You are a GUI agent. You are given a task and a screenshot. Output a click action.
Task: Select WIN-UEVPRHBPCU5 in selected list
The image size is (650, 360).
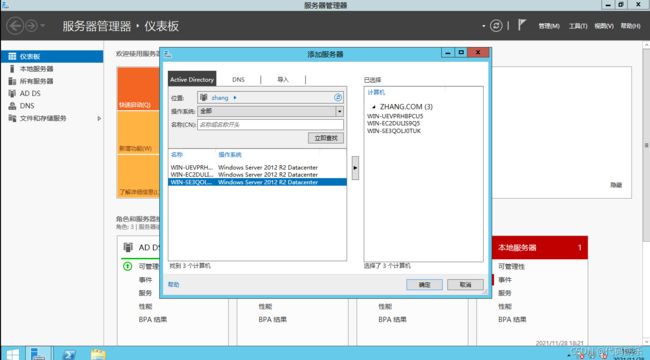coord(395,116)
